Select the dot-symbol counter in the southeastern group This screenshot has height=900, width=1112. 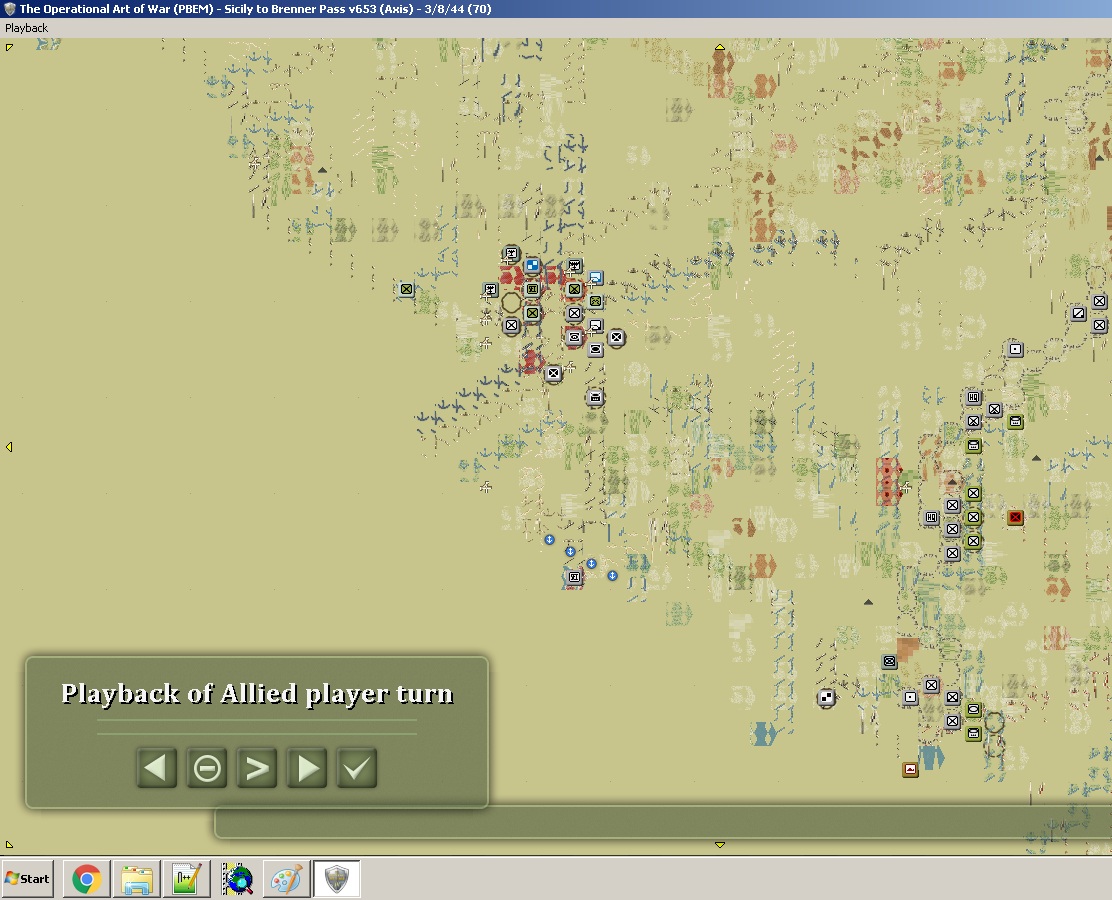click(910, 697)
